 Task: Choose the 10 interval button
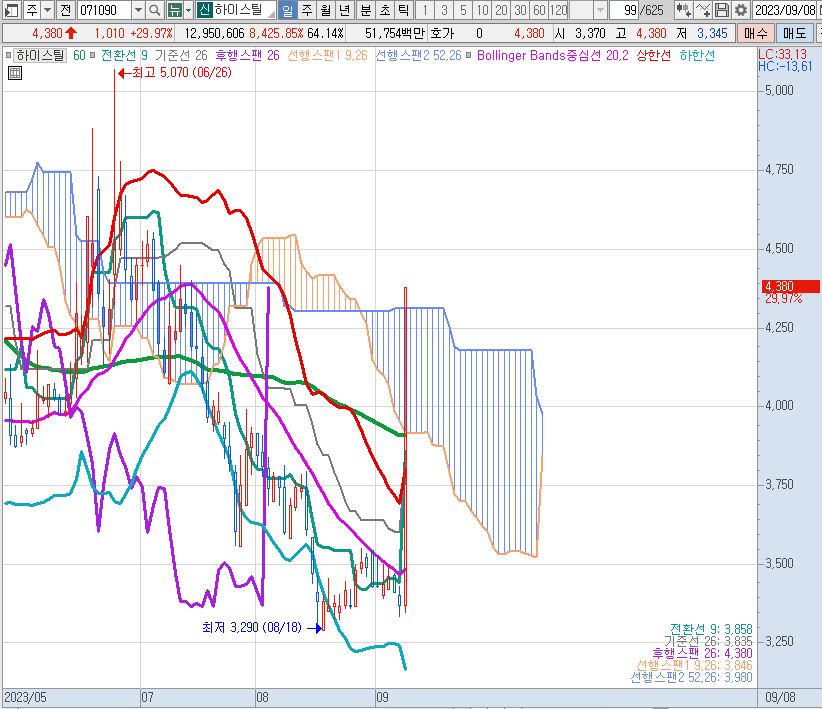[482, 9]
